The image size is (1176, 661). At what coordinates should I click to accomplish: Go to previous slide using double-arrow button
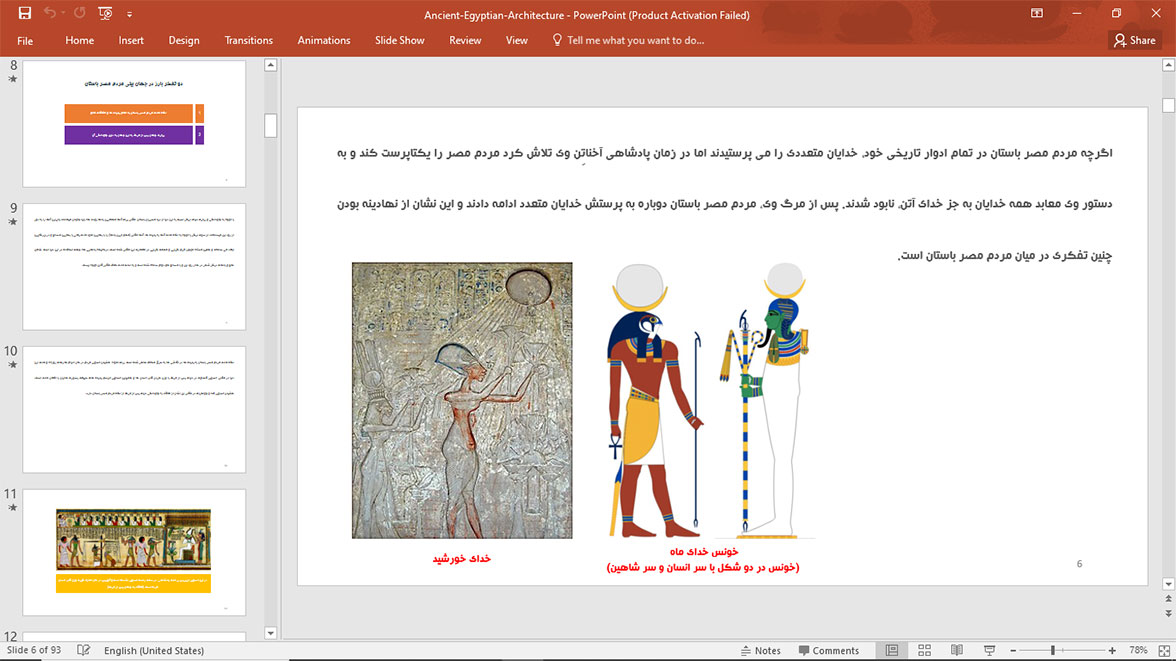(x=1168, y=599)
